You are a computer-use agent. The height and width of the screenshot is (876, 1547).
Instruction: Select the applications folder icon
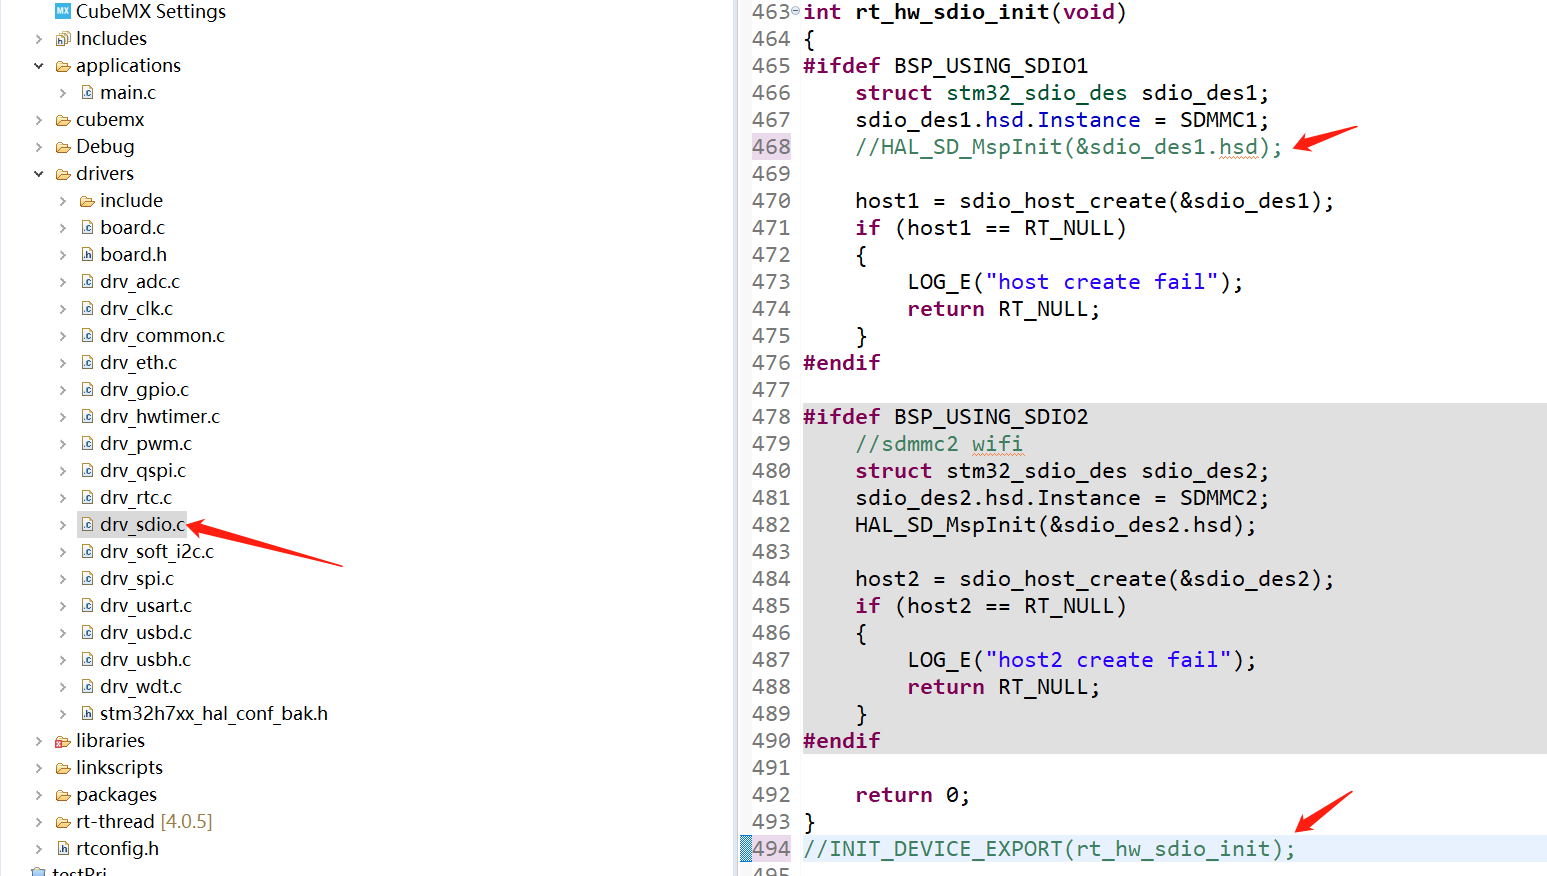click(63, 66)
